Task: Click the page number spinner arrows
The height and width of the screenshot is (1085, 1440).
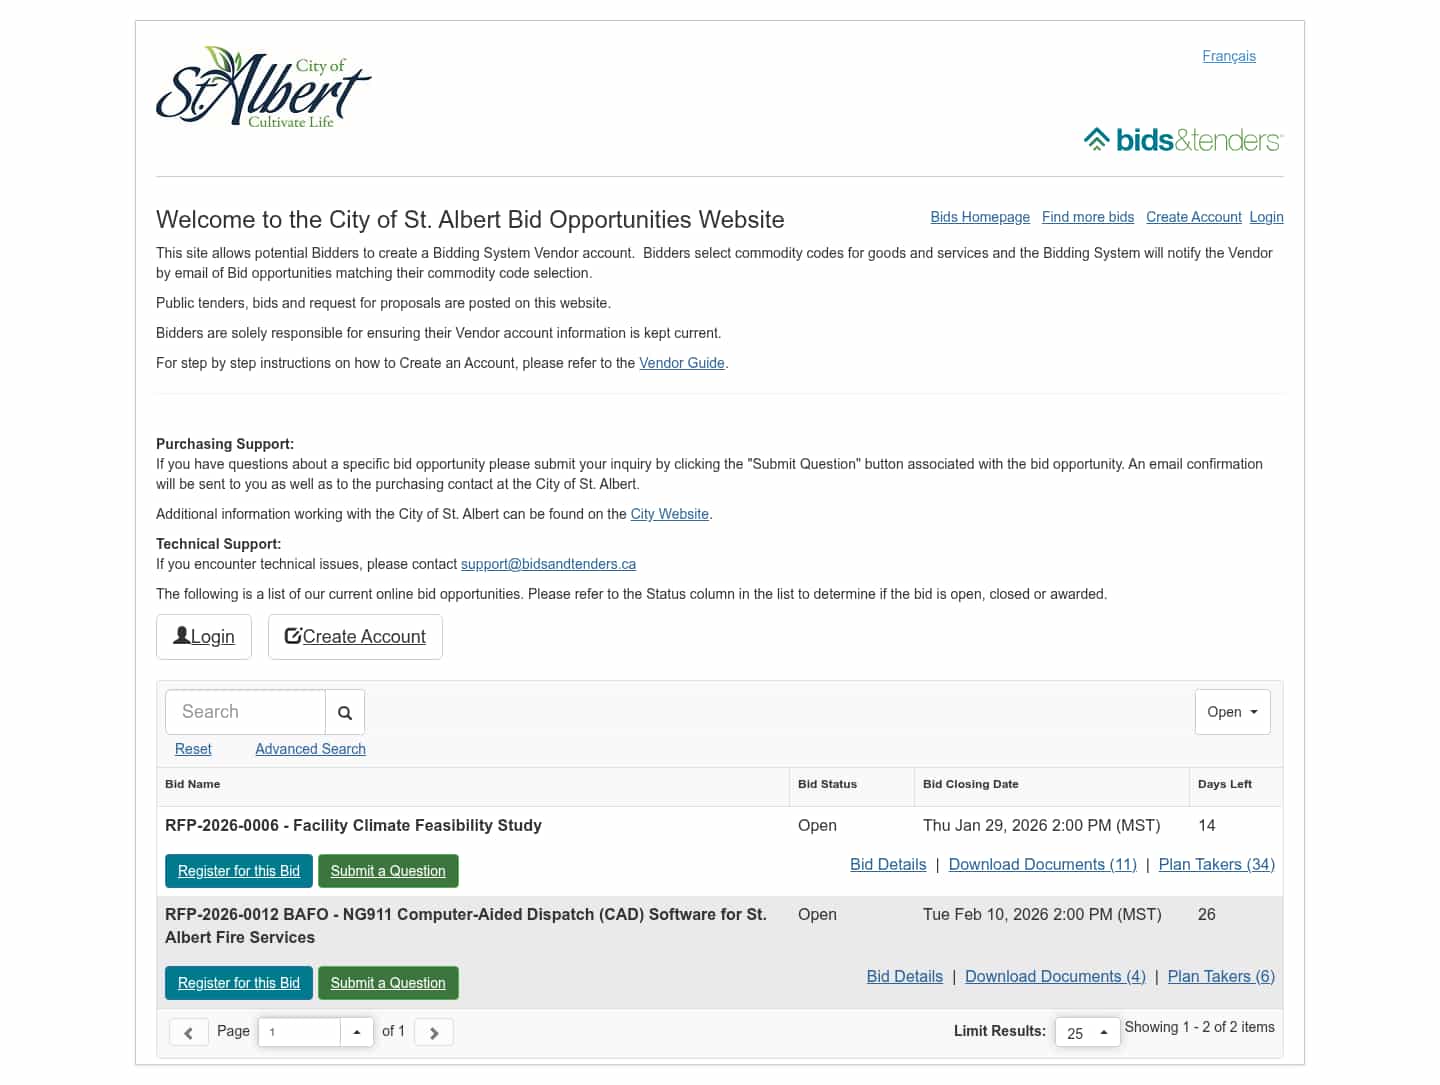Action: pyautogui.click(x=357, y=1031)
